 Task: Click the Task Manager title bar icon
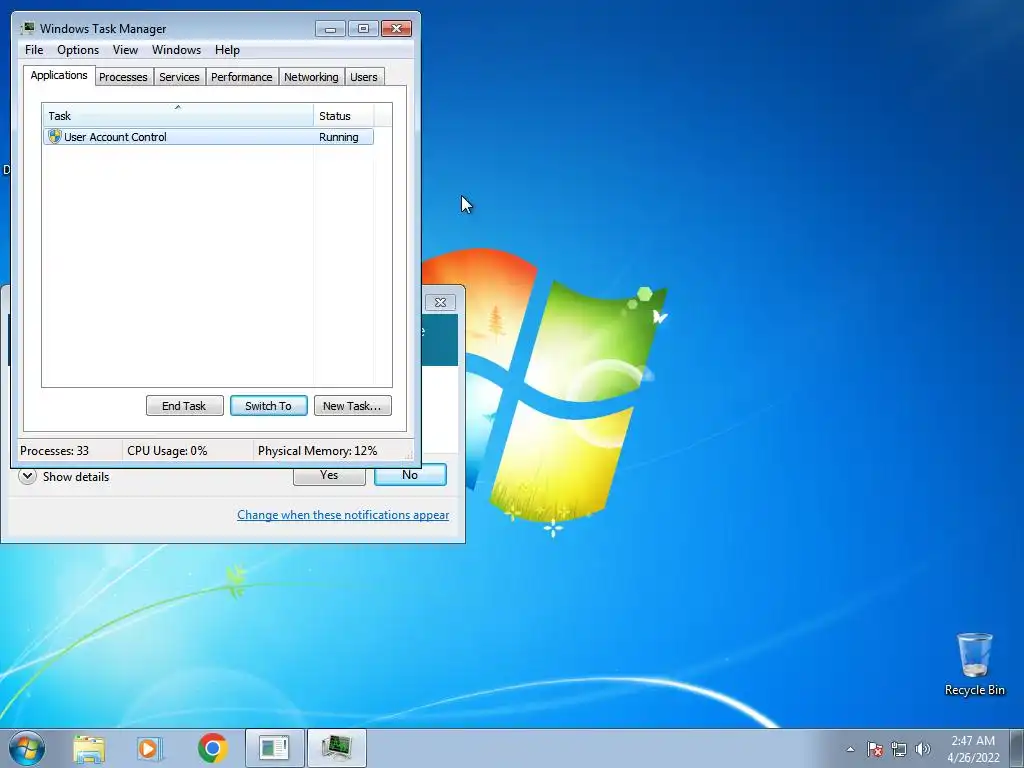pyautogui.click(x=27, y=28)
